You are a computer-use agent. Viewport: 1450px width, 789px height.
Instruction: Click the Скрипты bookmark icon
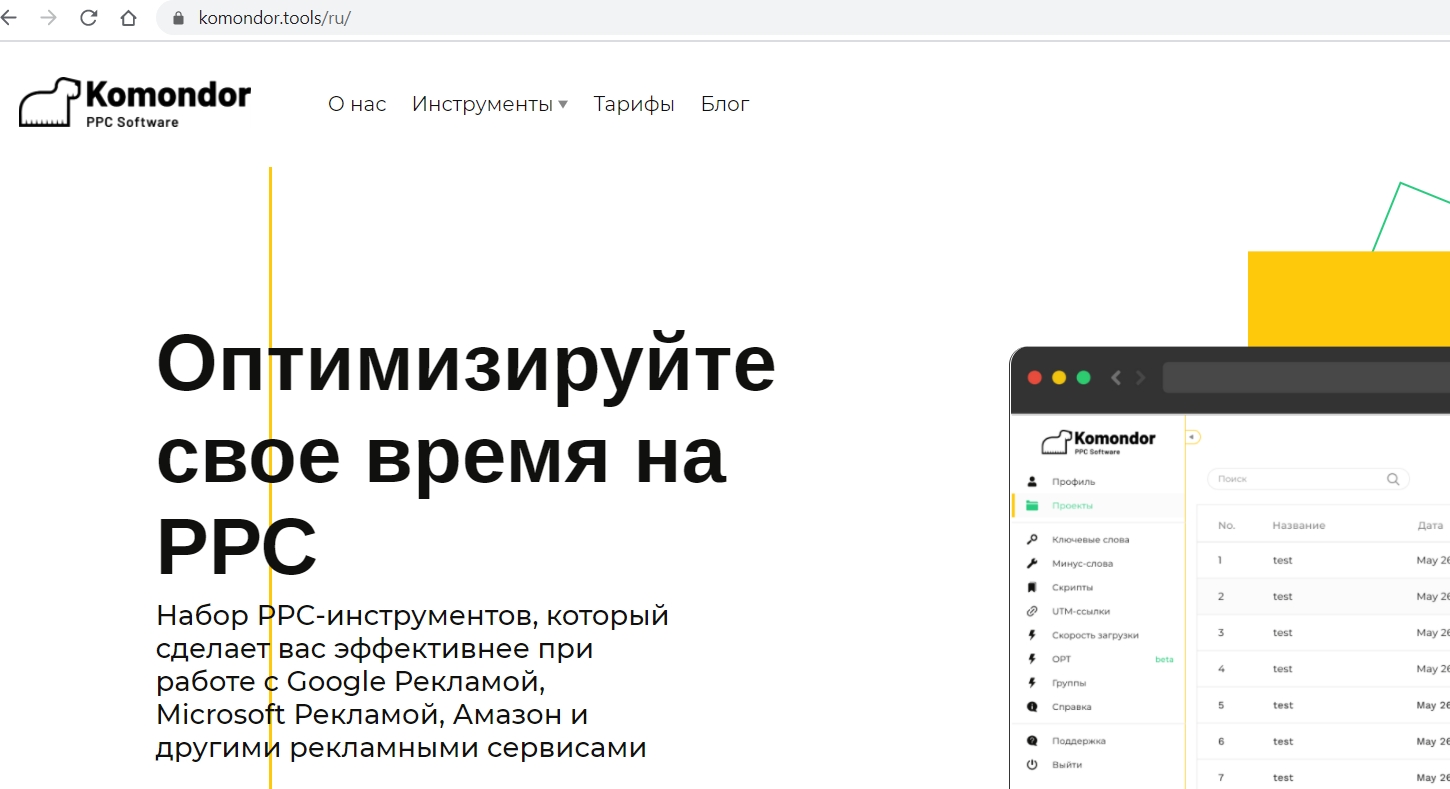(1032, 588)
